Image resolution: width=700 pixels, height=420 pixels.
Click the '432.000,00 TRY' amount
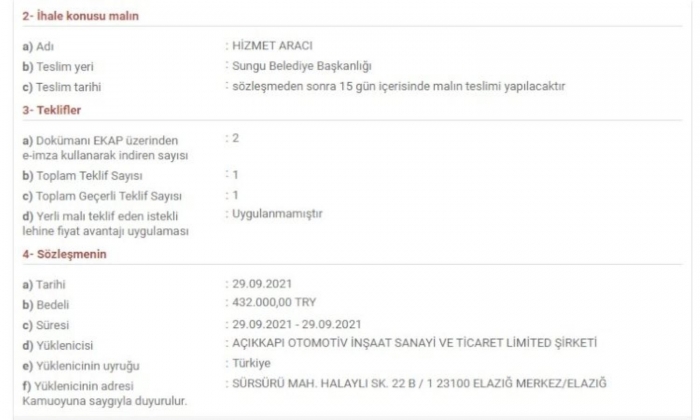[274, 303]
